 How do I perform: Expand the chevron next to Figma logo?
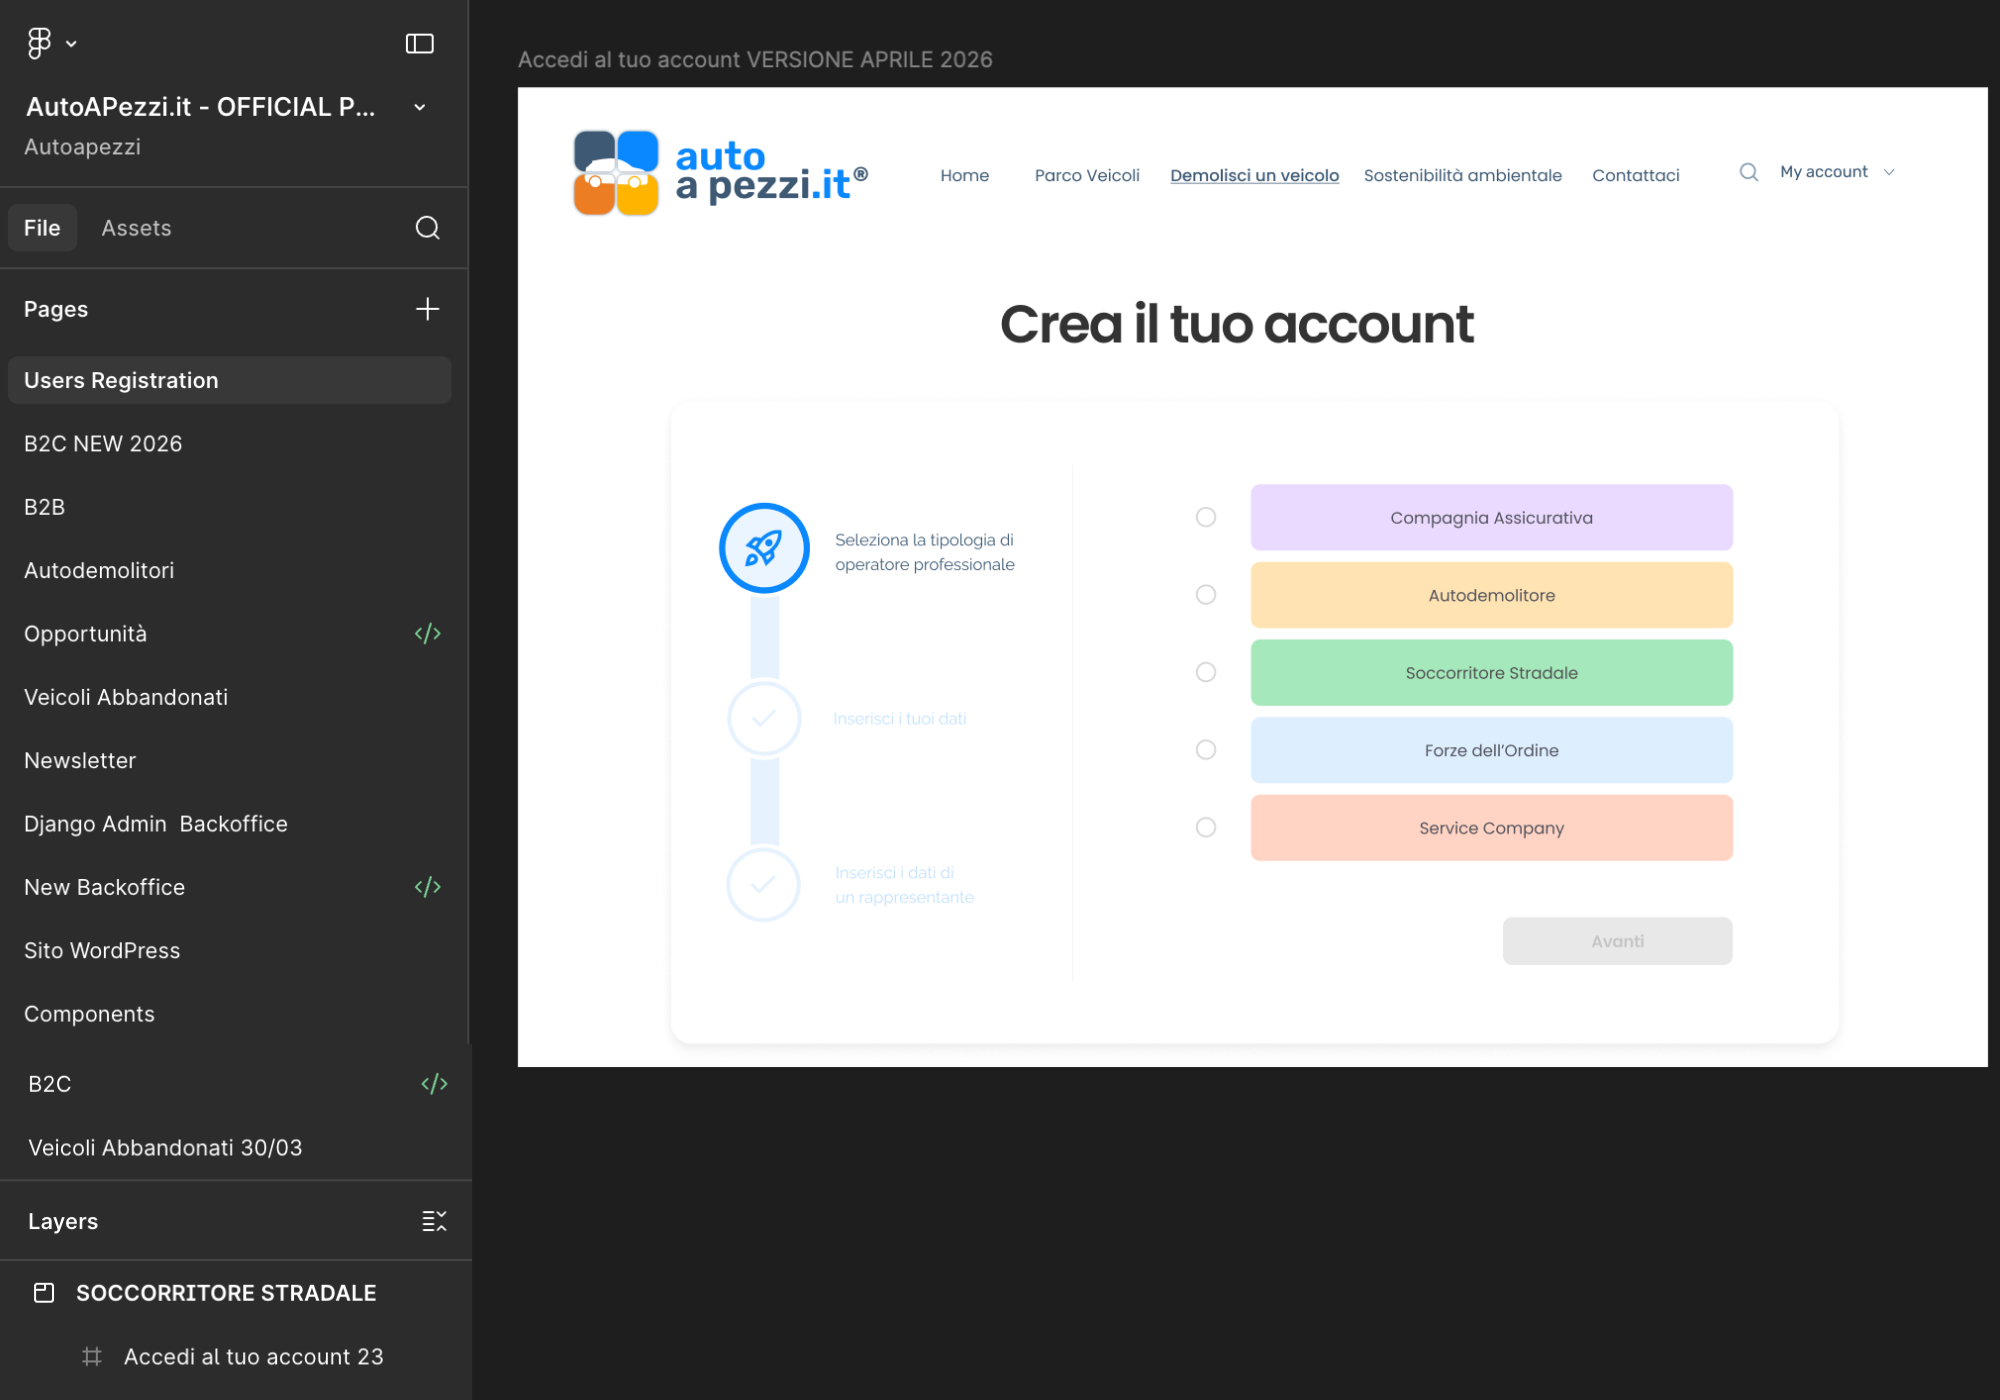click(71, 44)
